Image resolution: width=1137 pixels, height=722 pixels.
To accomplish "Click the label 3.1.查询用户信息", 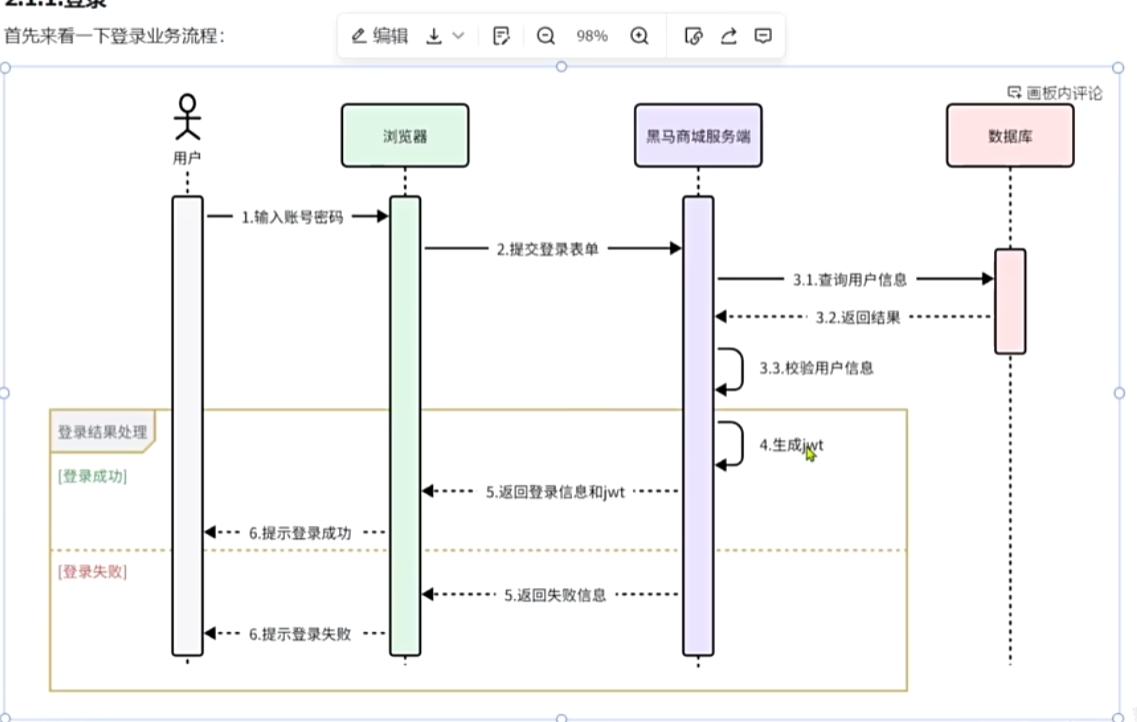I will [850, 280].
